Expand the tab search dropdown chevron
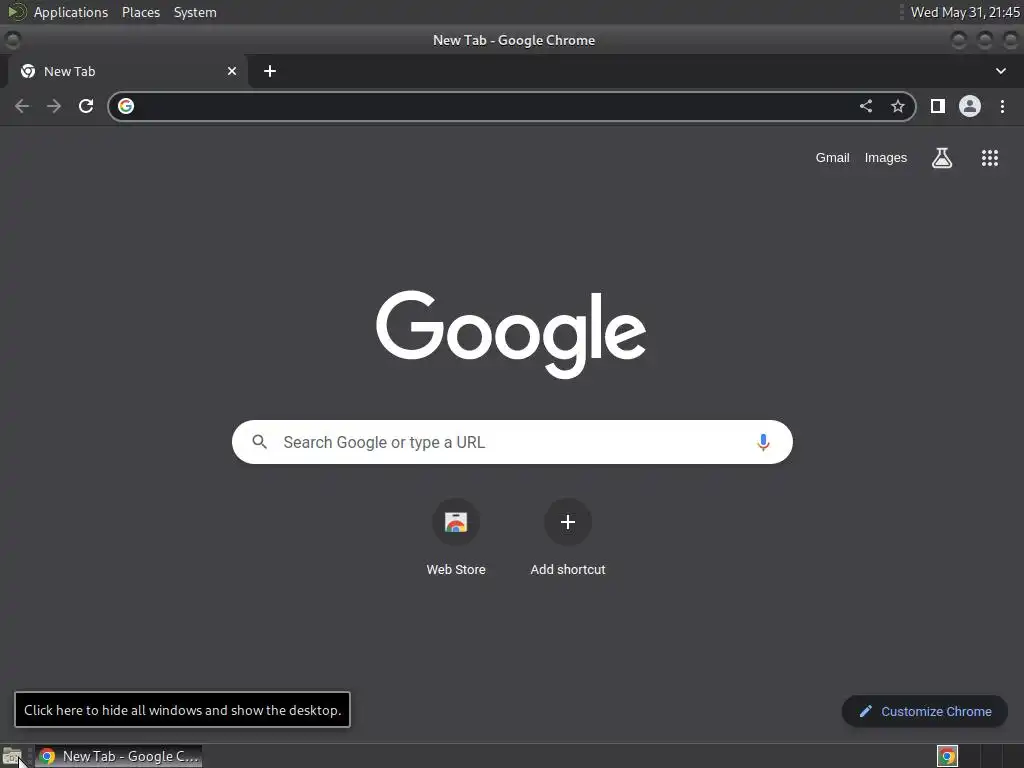Screen dimensions: 1024x768 coord(1000,71)
